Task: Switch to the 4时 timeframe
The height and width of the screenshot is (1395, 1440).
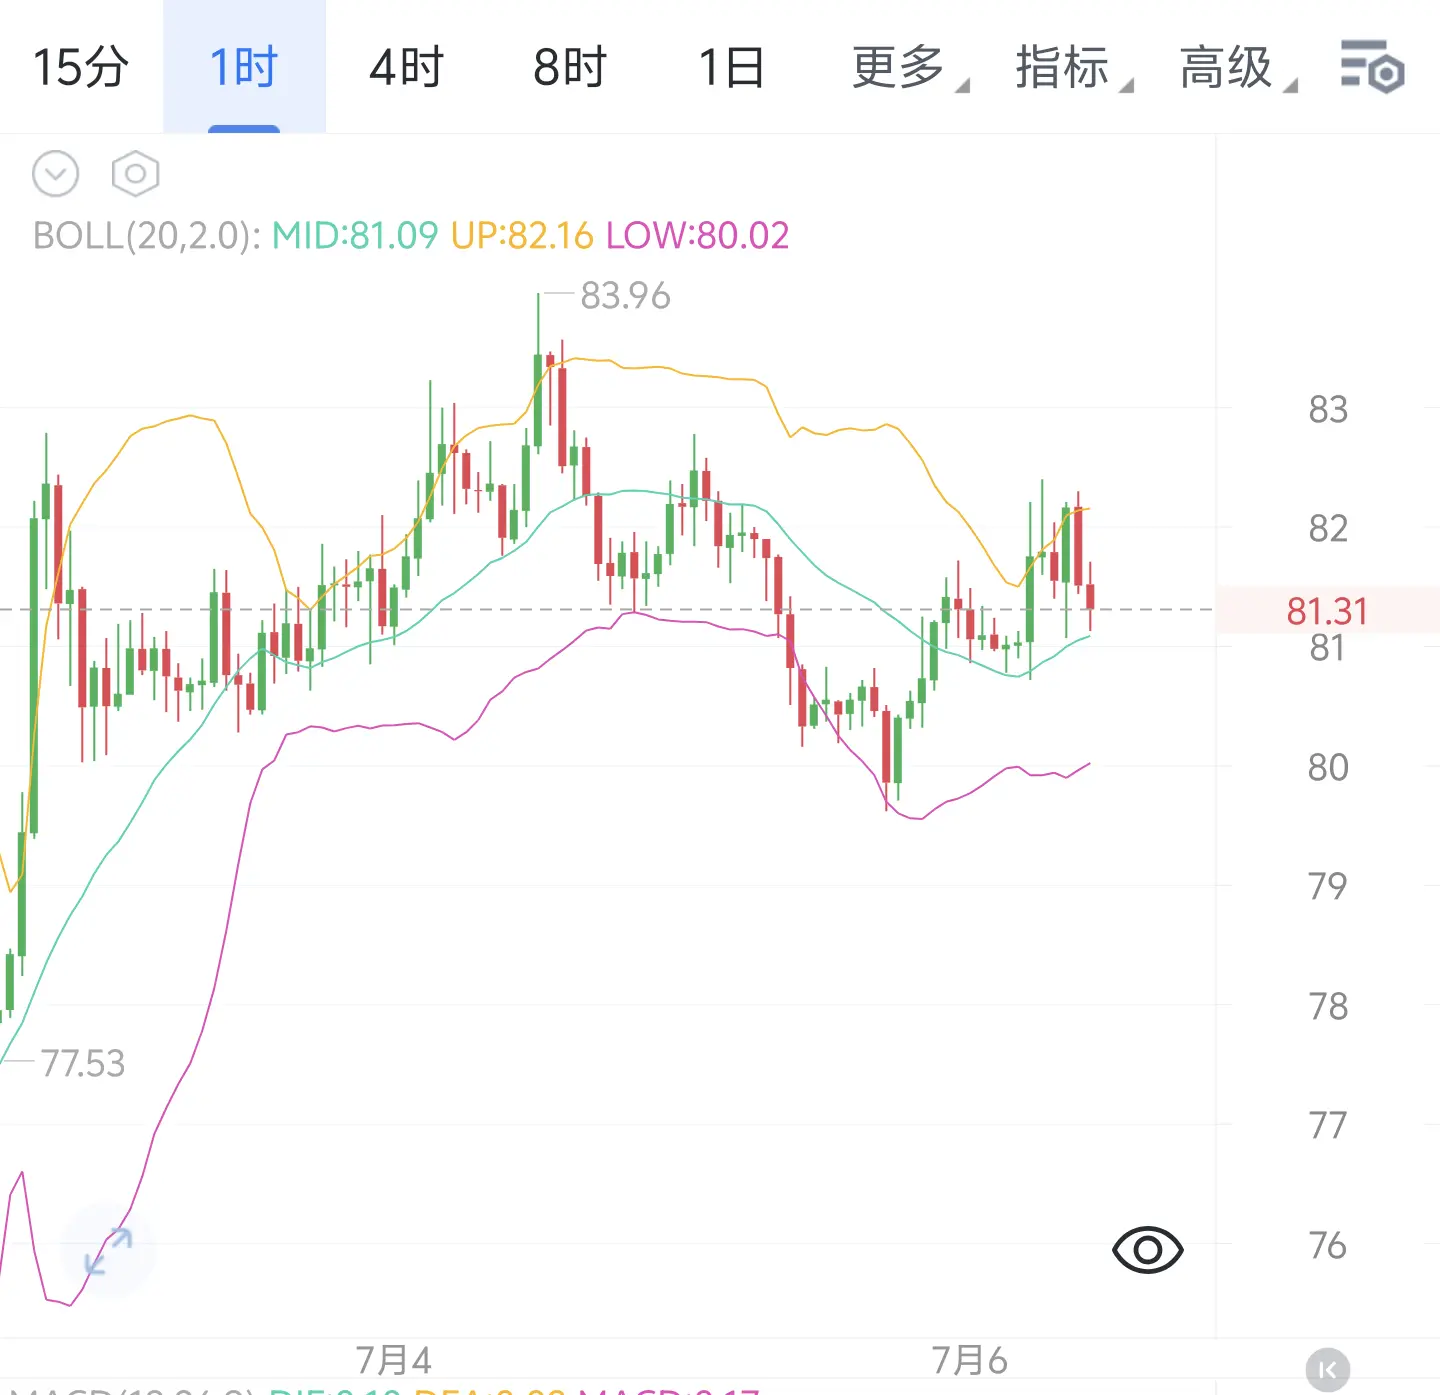Action: tap(406, 68)
